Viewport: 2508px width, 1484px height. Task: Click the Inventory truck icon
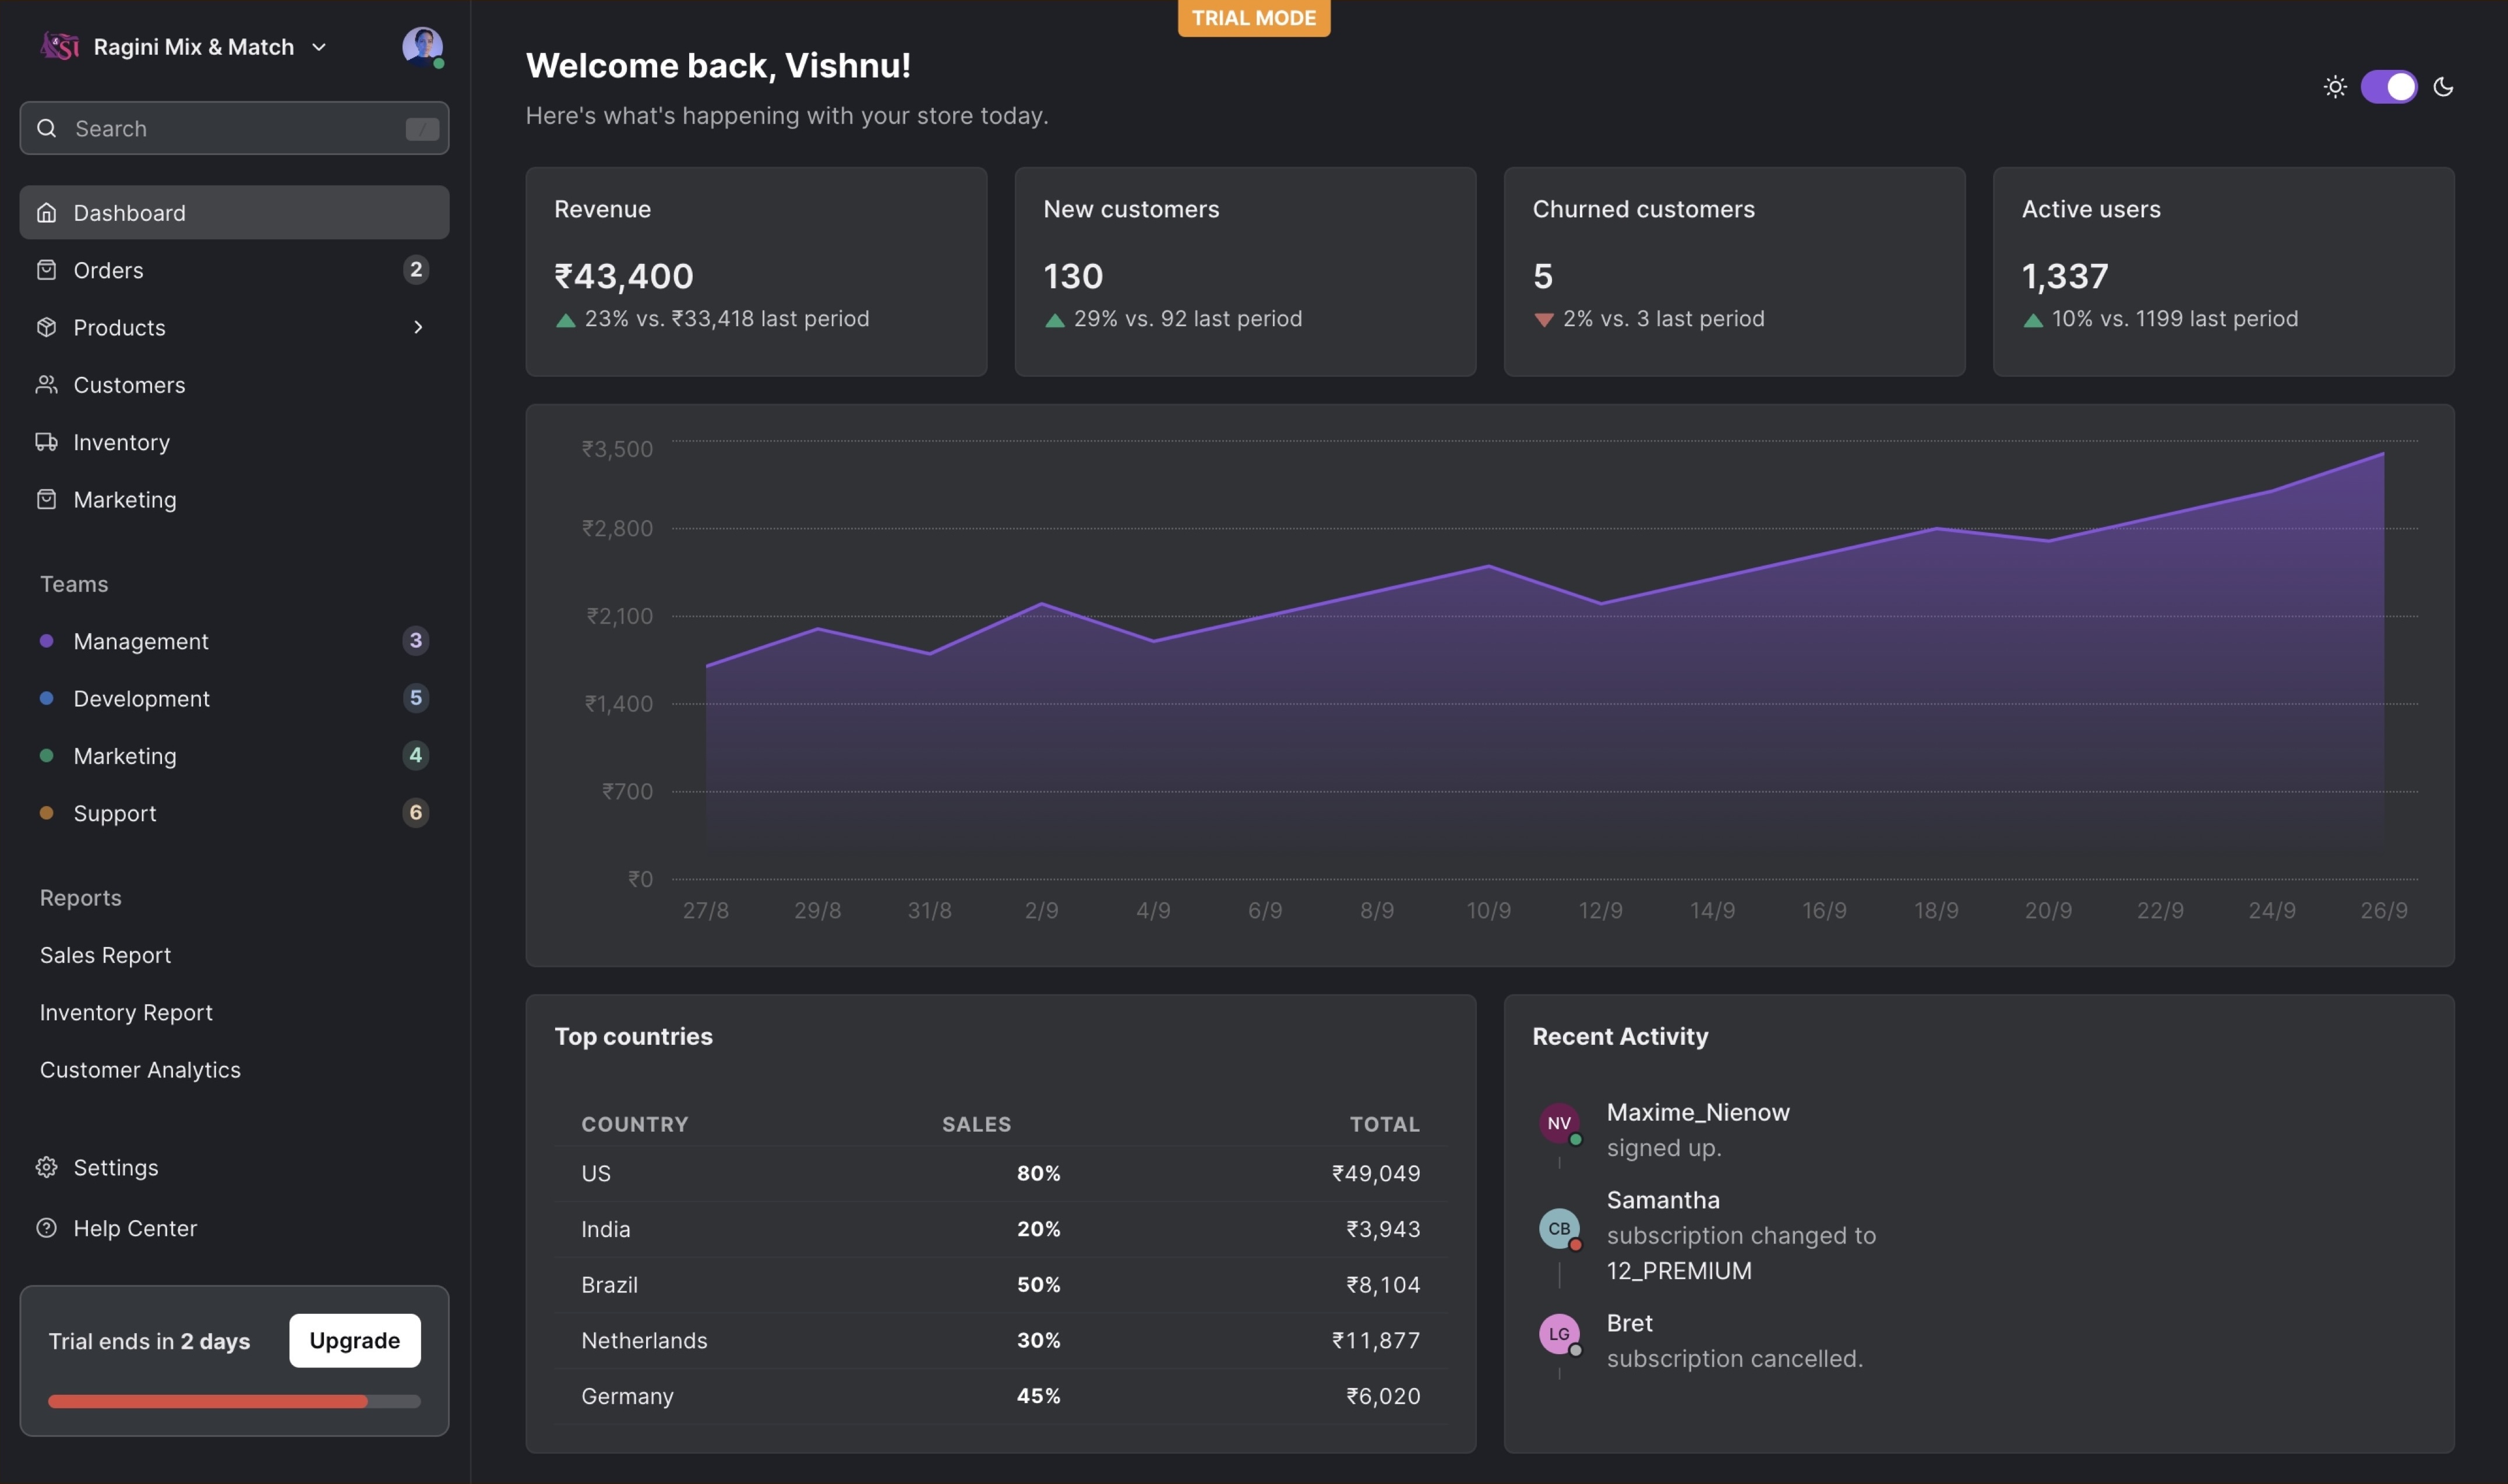[46, 442]
